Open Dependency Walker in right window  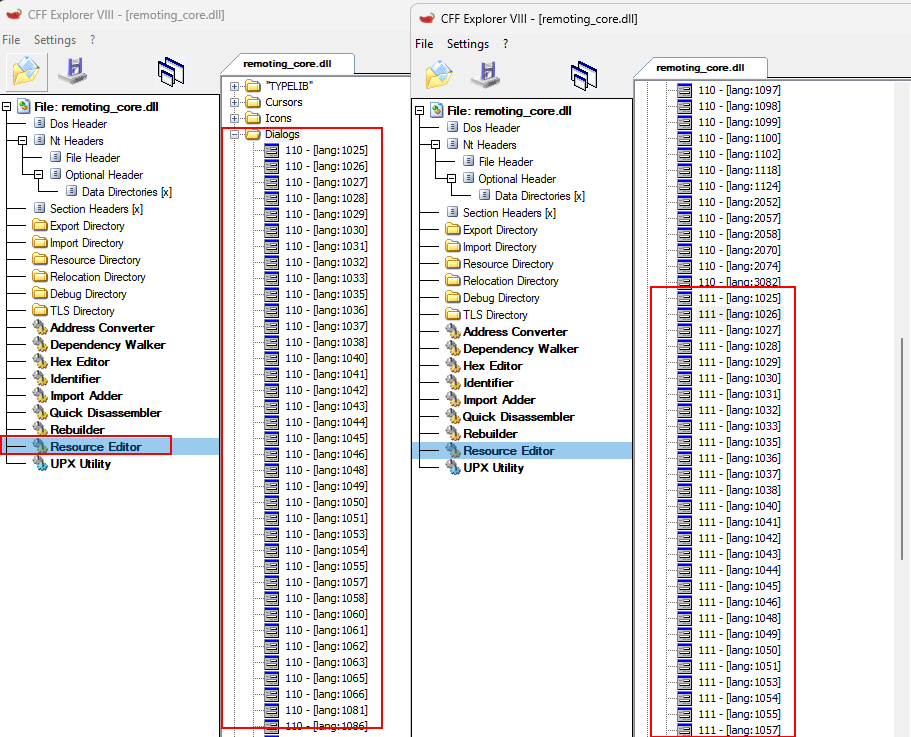click(x=521, y=348)
